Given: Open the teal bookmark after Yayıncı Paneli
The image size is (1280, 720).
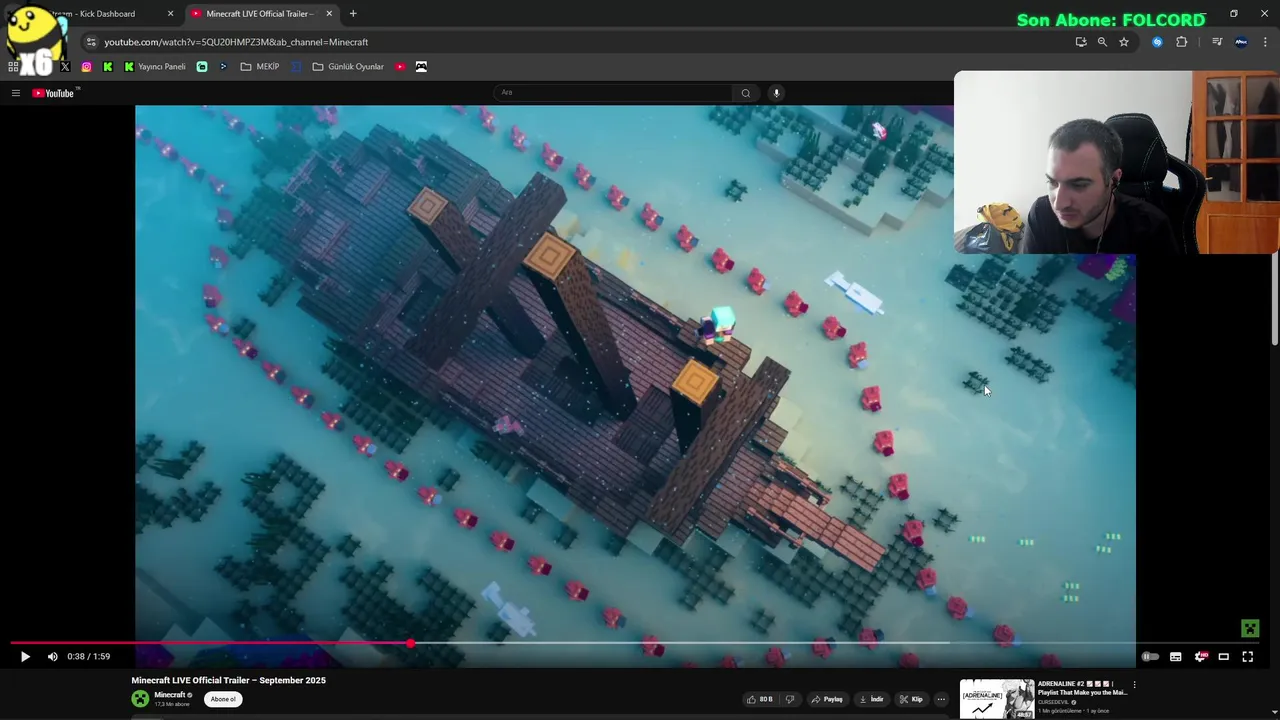Looking at the screenshot, I should (202, 67).
